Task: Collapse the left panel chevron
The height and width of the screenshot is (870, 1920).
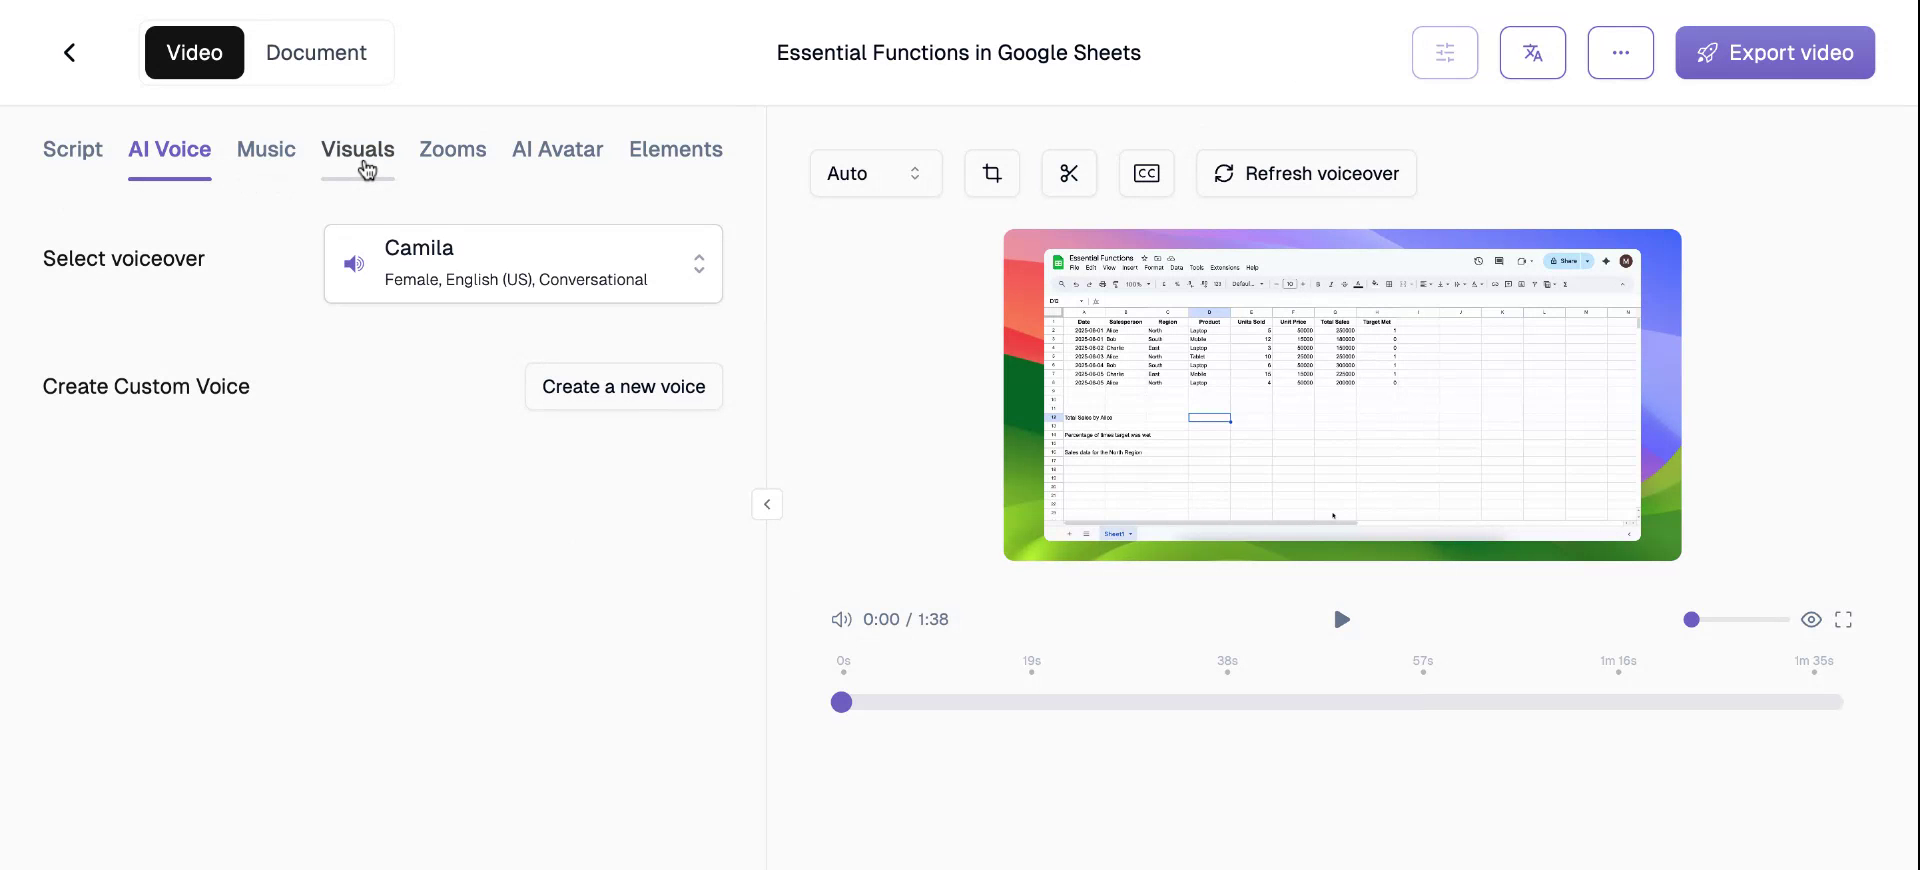Action: click(x=767, y=505)
